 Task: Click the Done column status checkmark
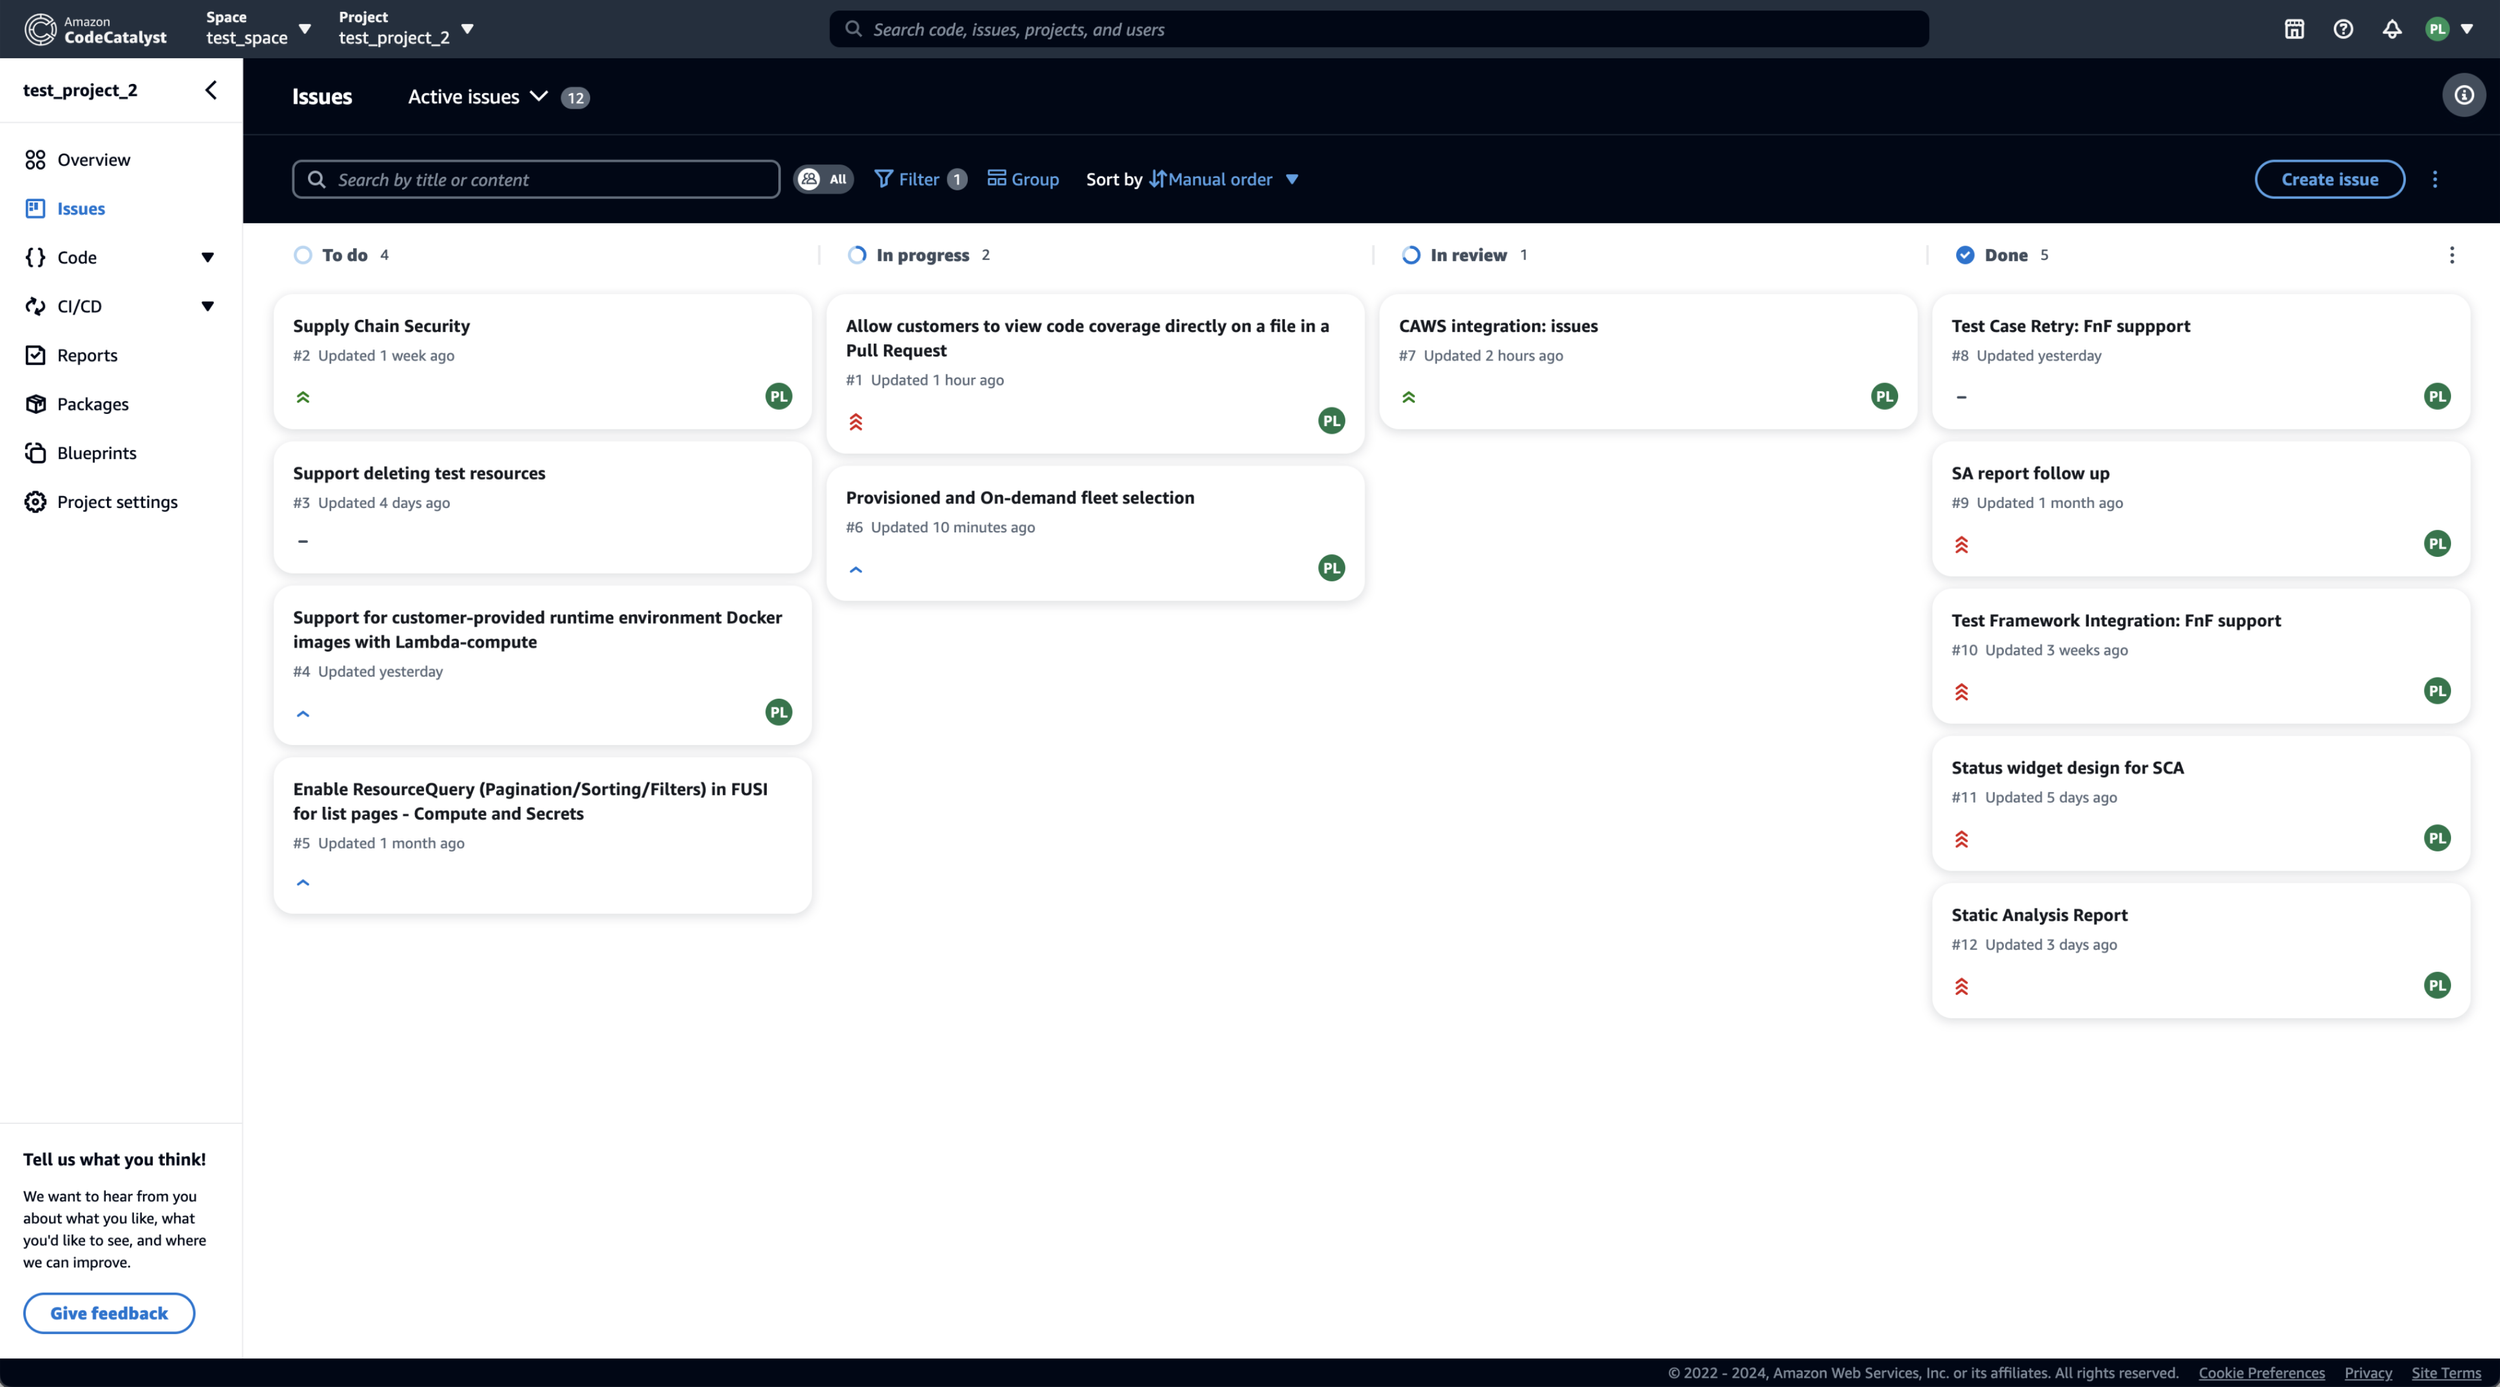point(1964,255)
